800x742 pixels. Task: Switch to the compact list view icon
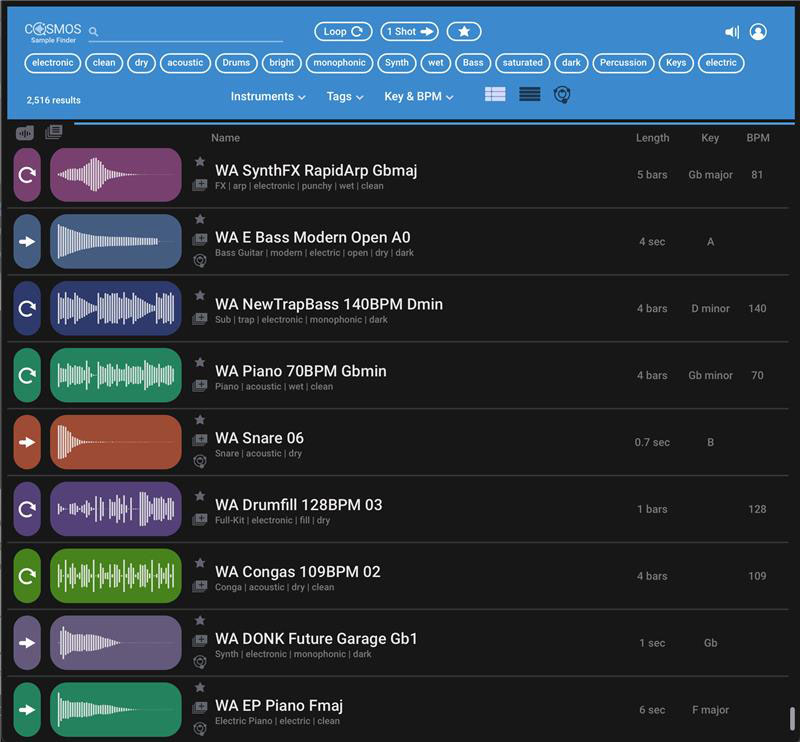[530, 95]
